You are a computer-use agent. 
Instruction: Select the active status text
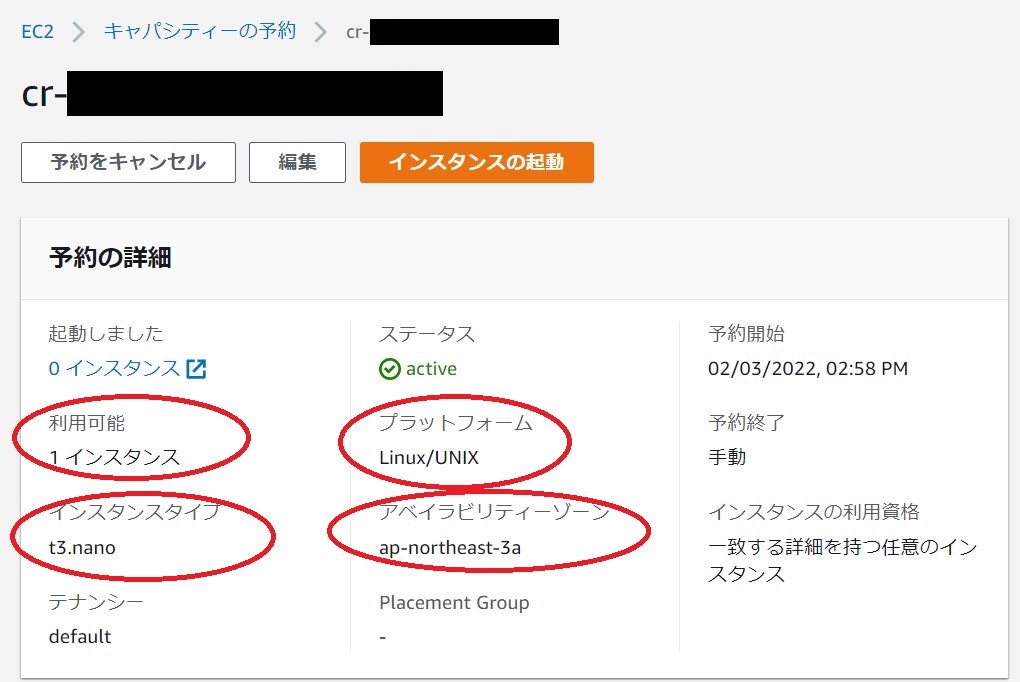(x=431, y=369)
